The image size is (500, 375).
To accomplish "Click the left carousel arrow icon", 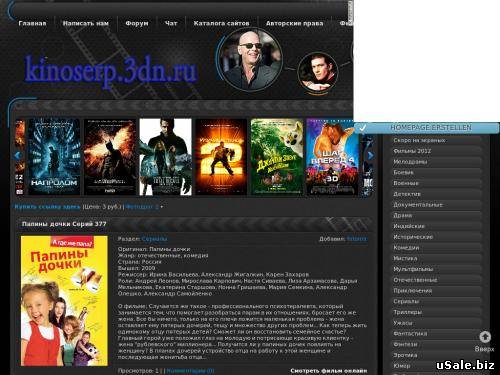I will 18,155.
